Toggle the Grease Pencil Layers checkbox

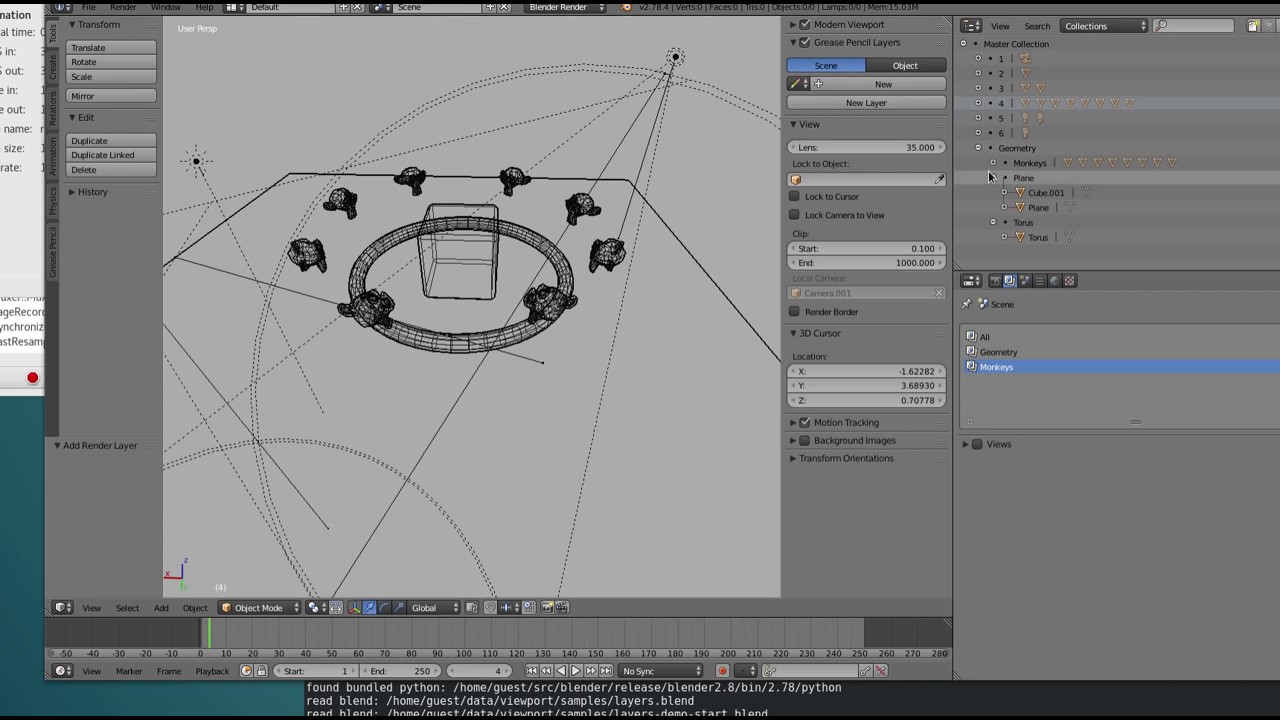(805, 43)
